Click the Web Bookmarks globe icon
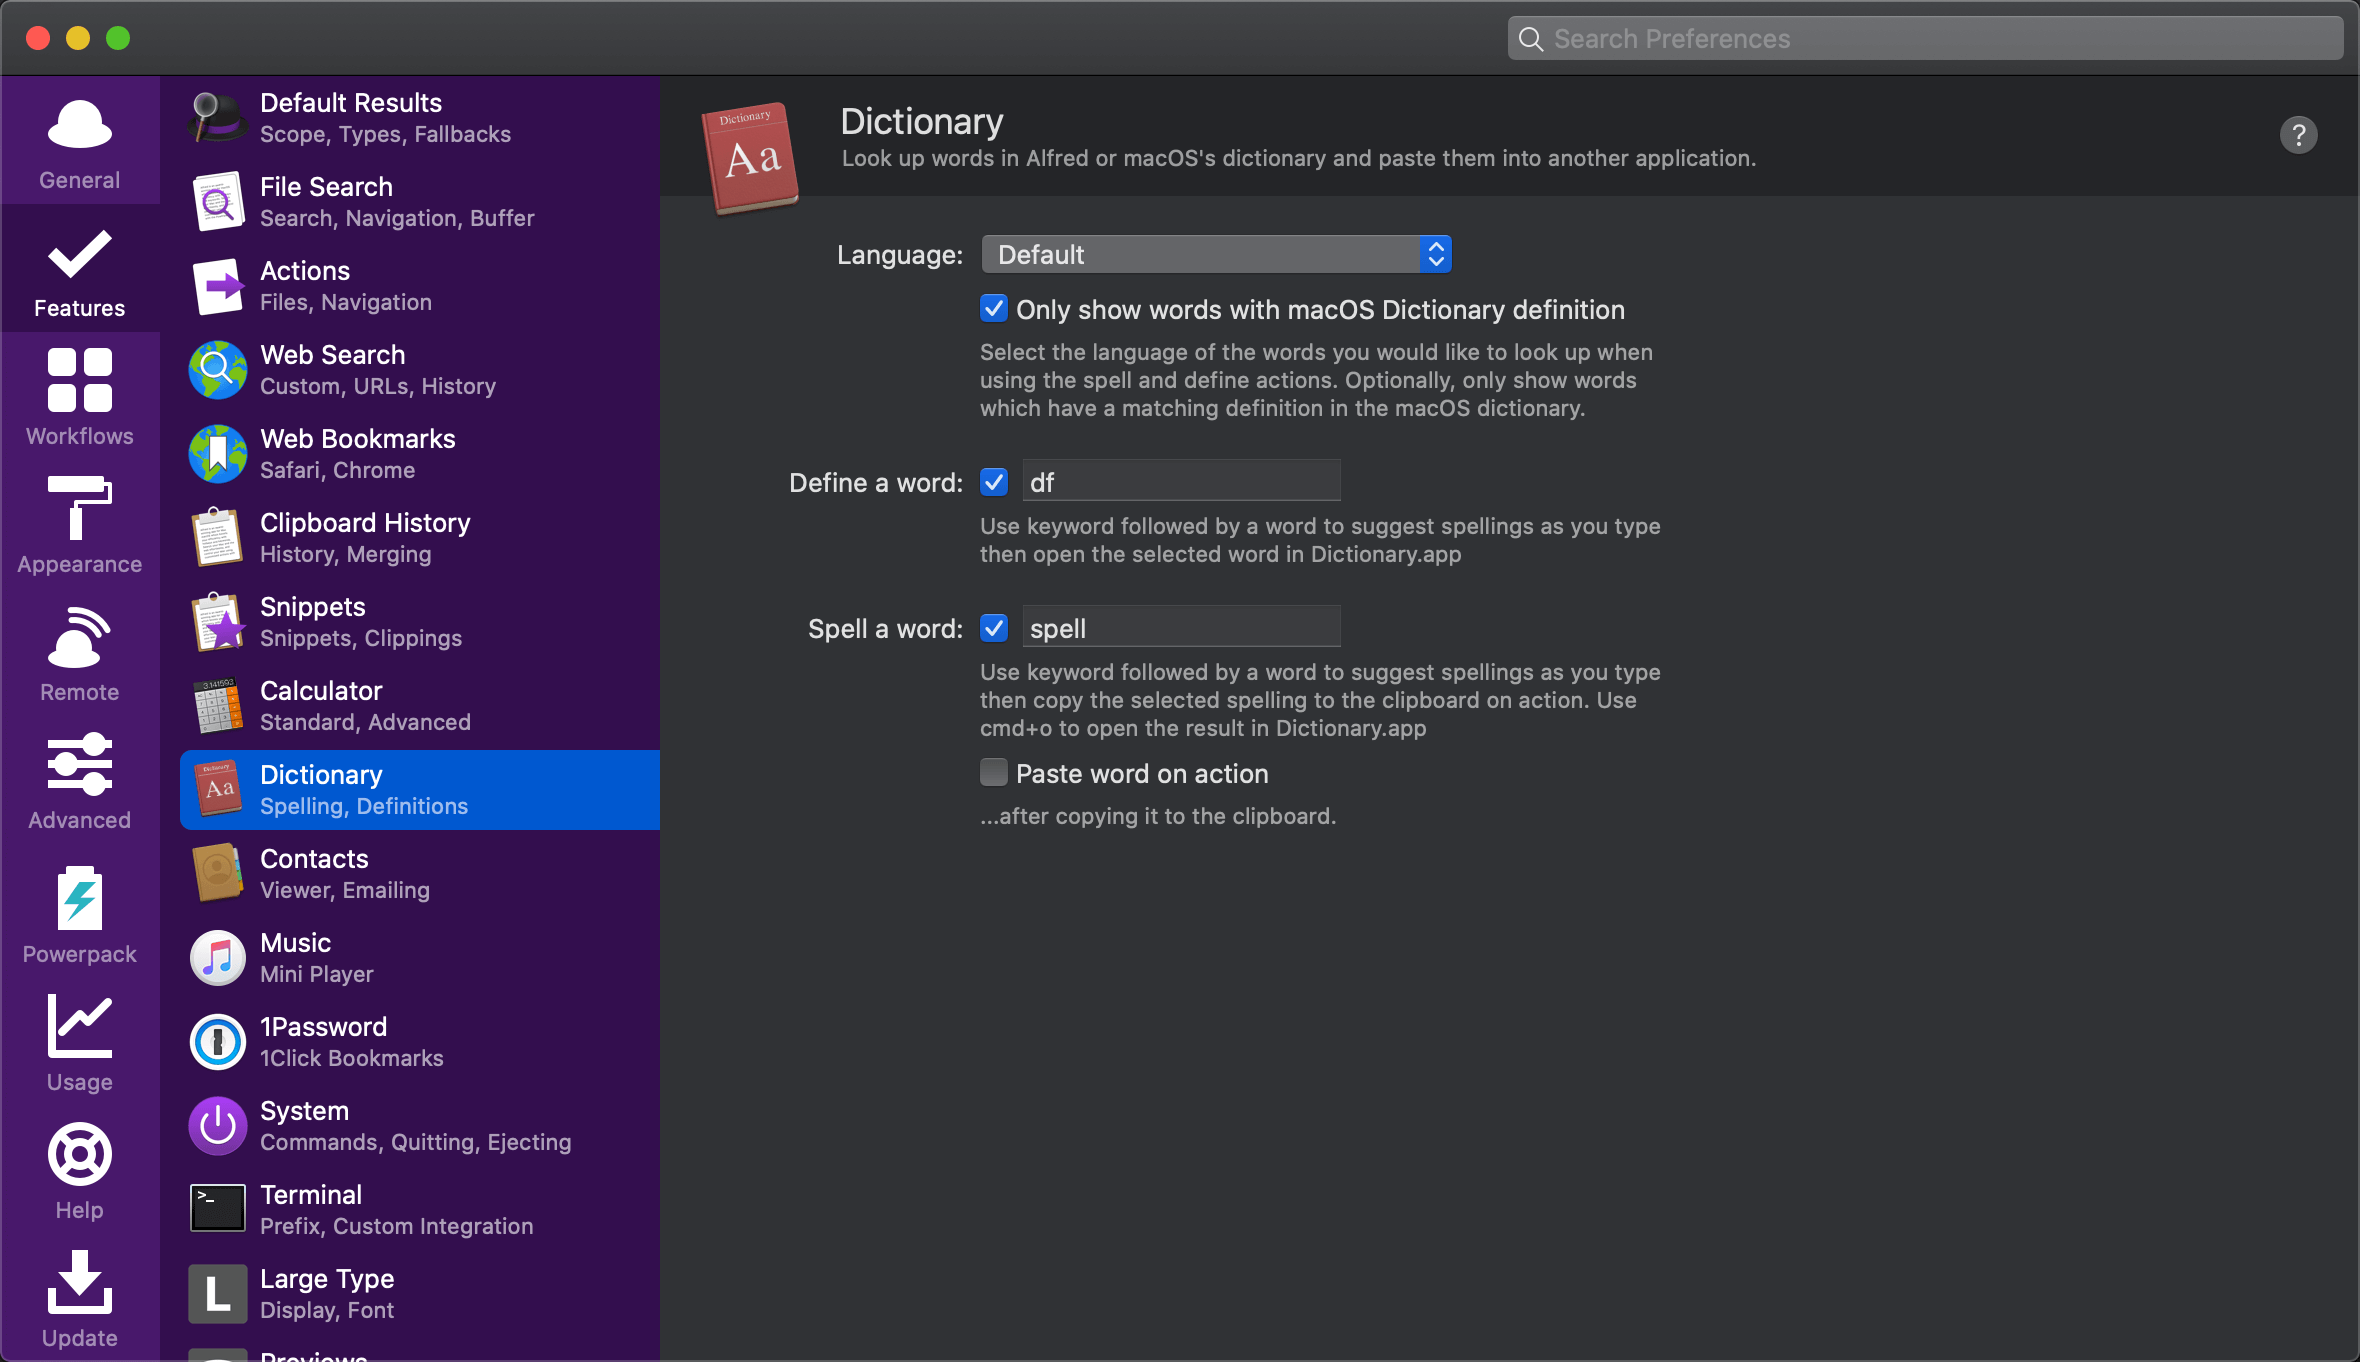2360x1362 pixels. click(217, 454)
